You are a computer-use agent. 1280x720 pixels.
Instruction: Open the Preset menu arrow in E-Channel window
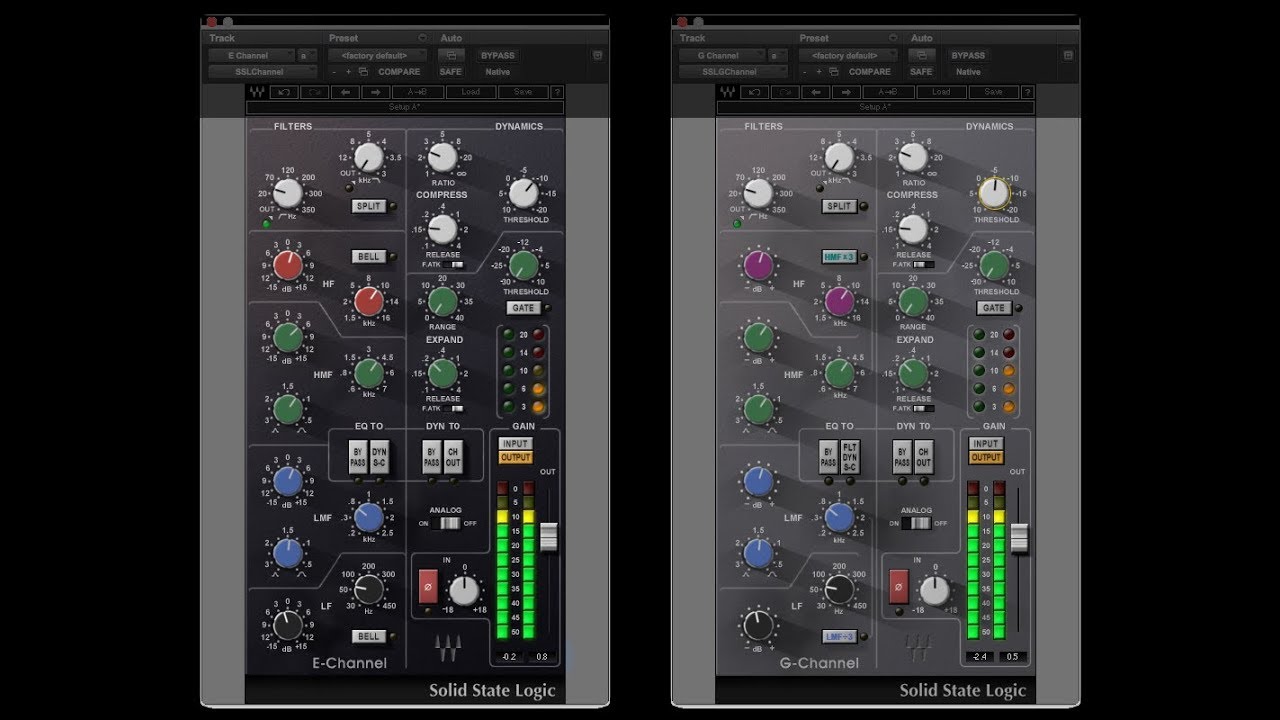422,38
